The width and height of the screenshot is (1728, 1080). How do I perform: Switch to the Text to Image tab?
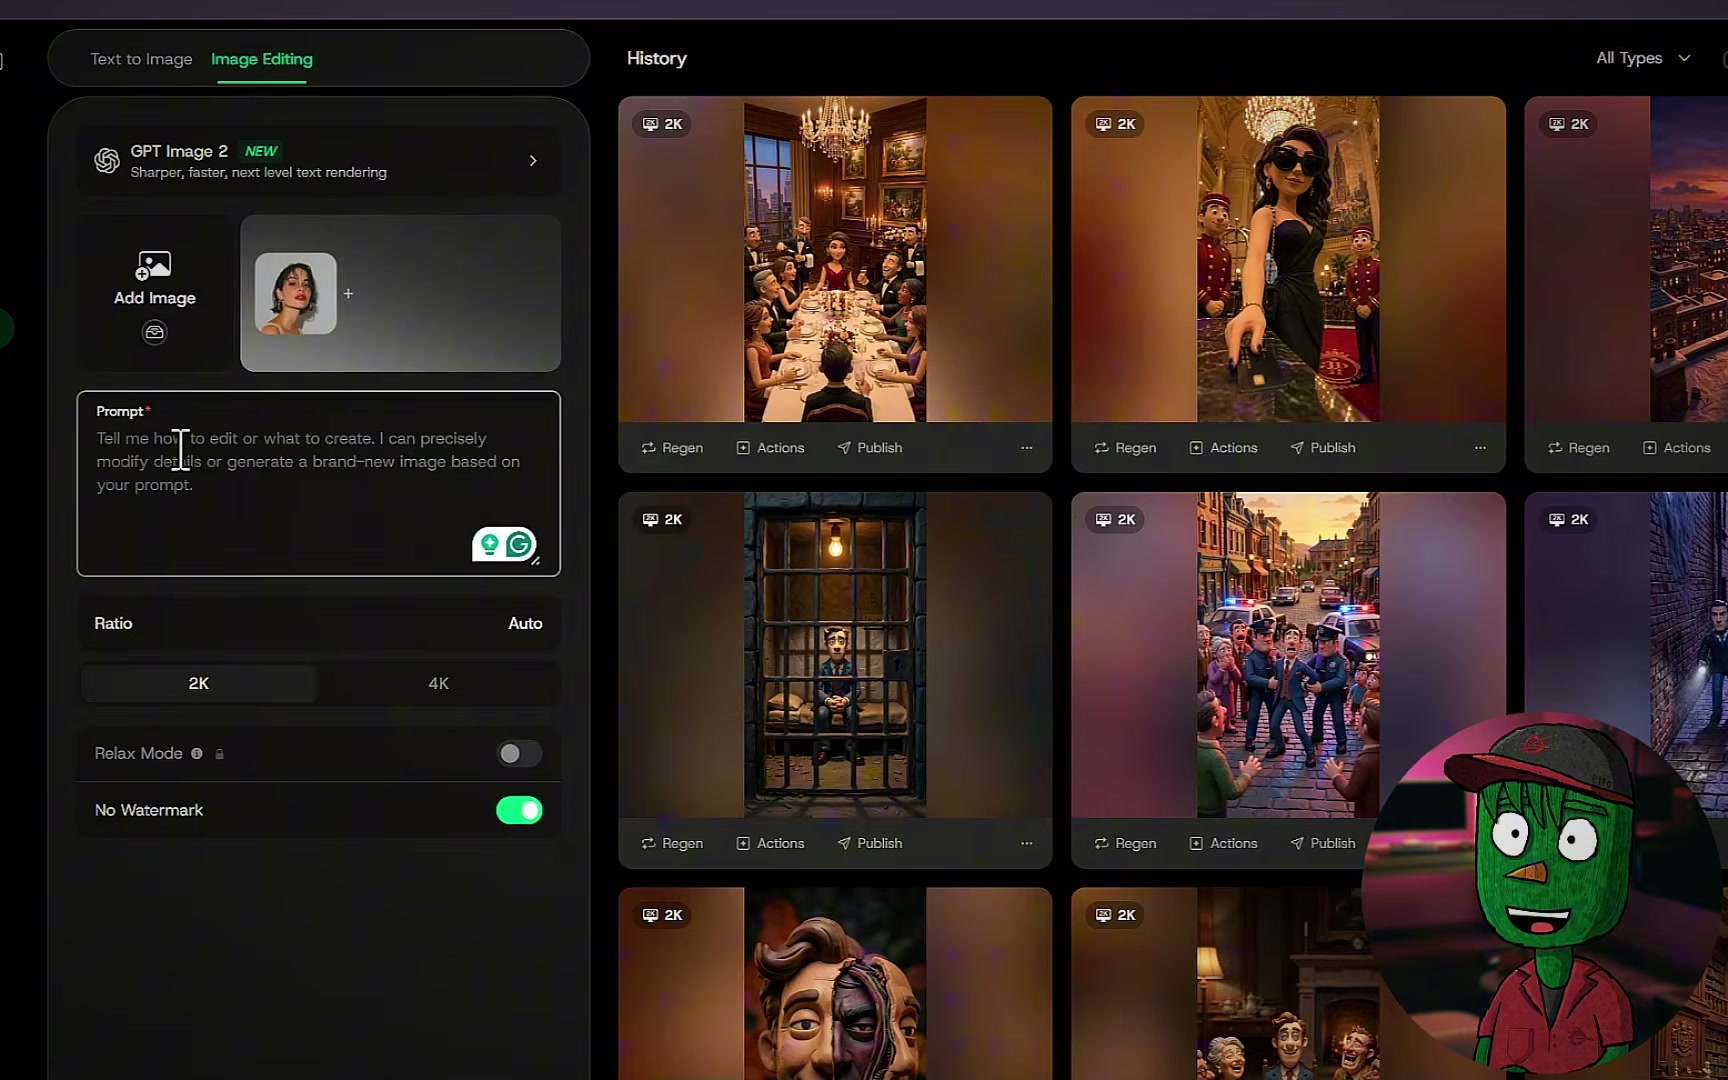(141, 59)
